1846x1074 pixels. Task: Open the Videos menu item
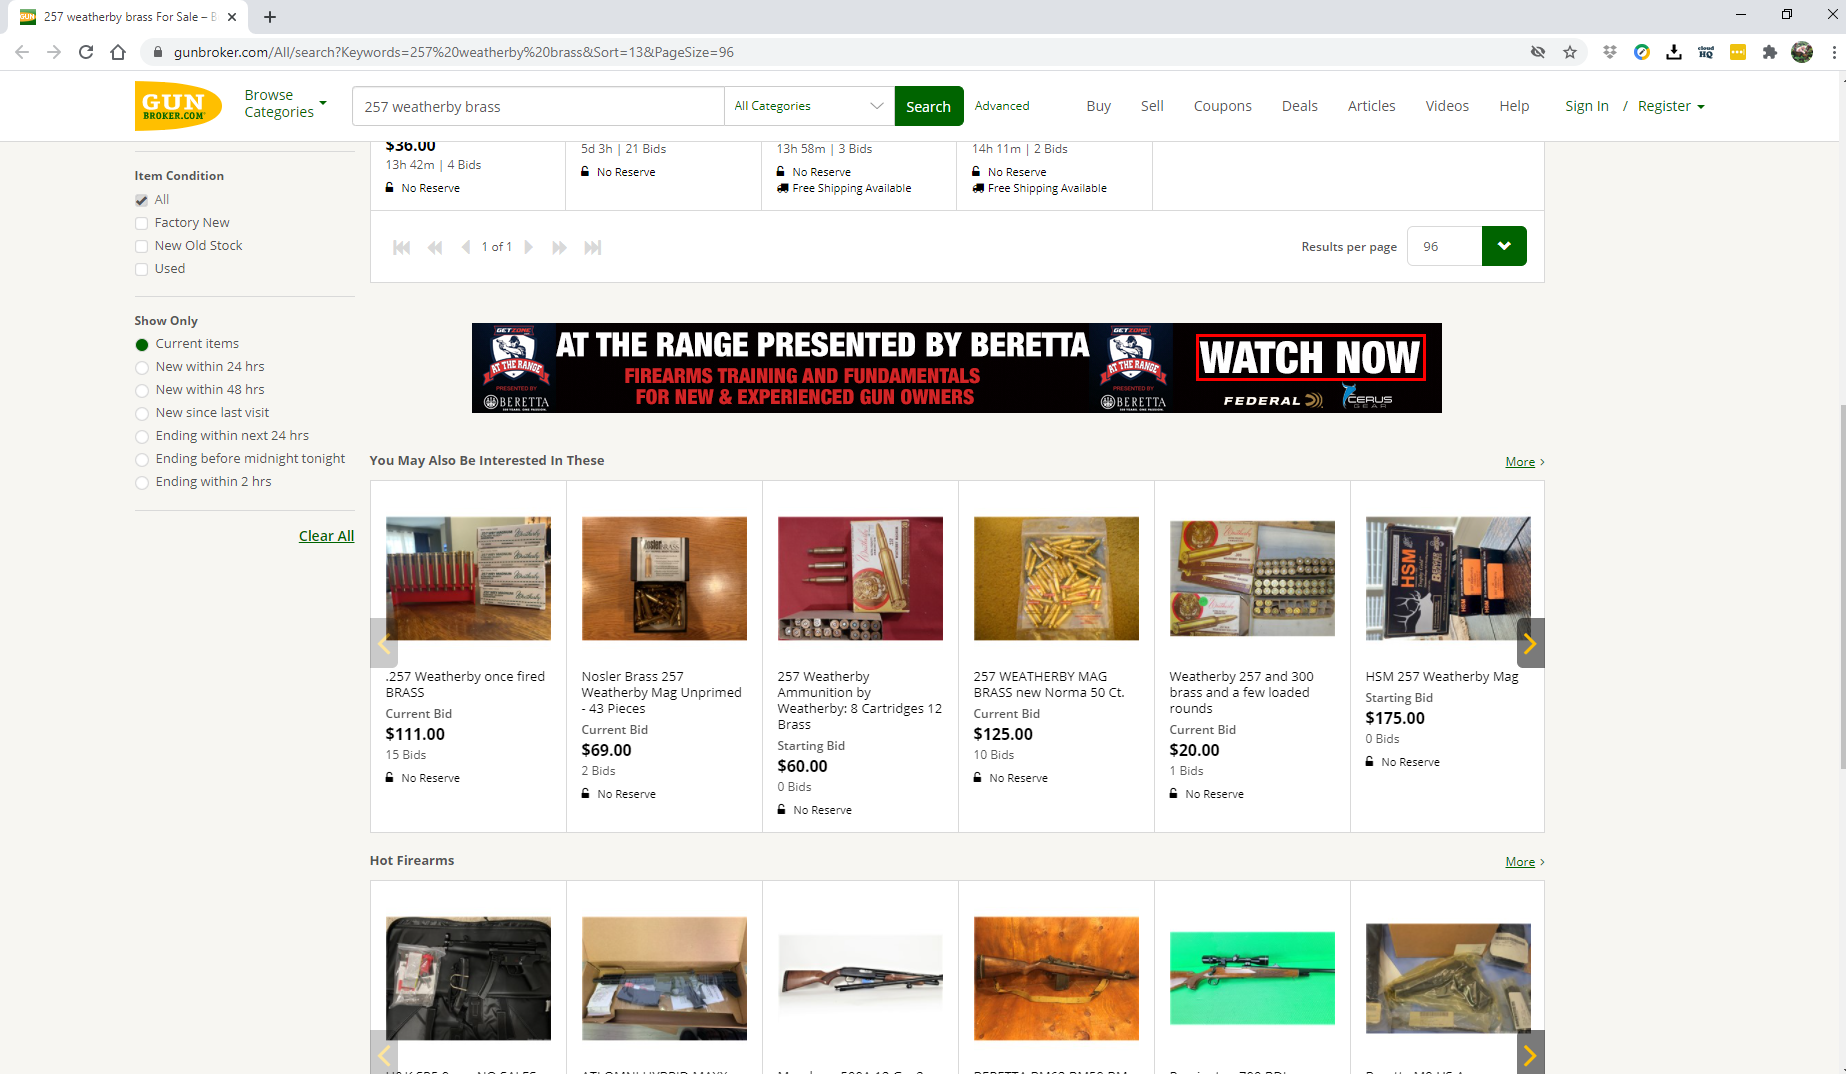click(x=1447, y=106)
